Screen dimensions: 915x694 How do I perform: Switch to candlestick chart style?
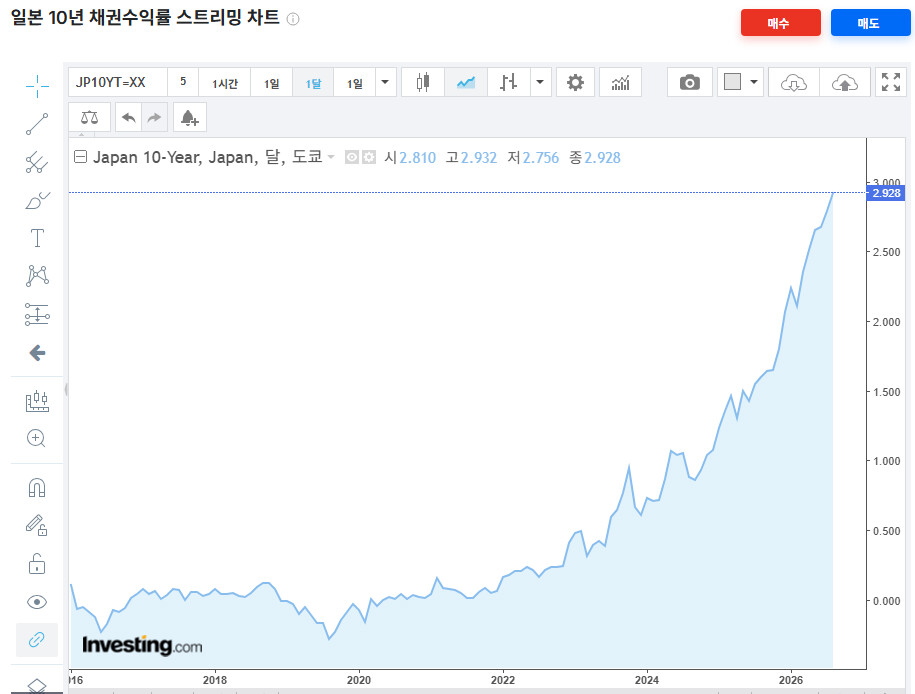click(423, 82)
